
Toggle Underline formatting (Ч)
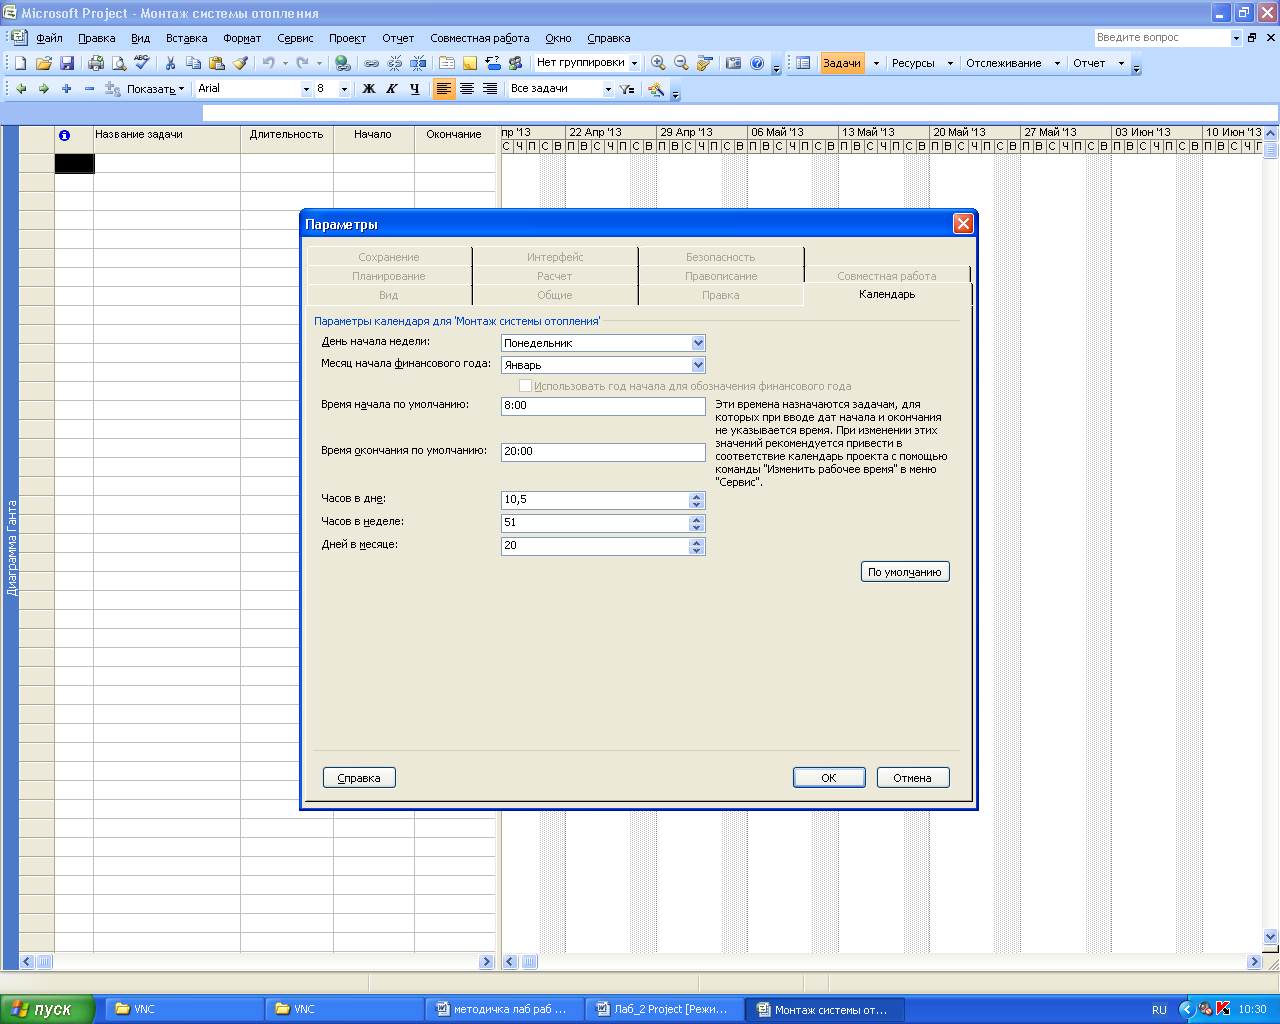coord(415,89)
